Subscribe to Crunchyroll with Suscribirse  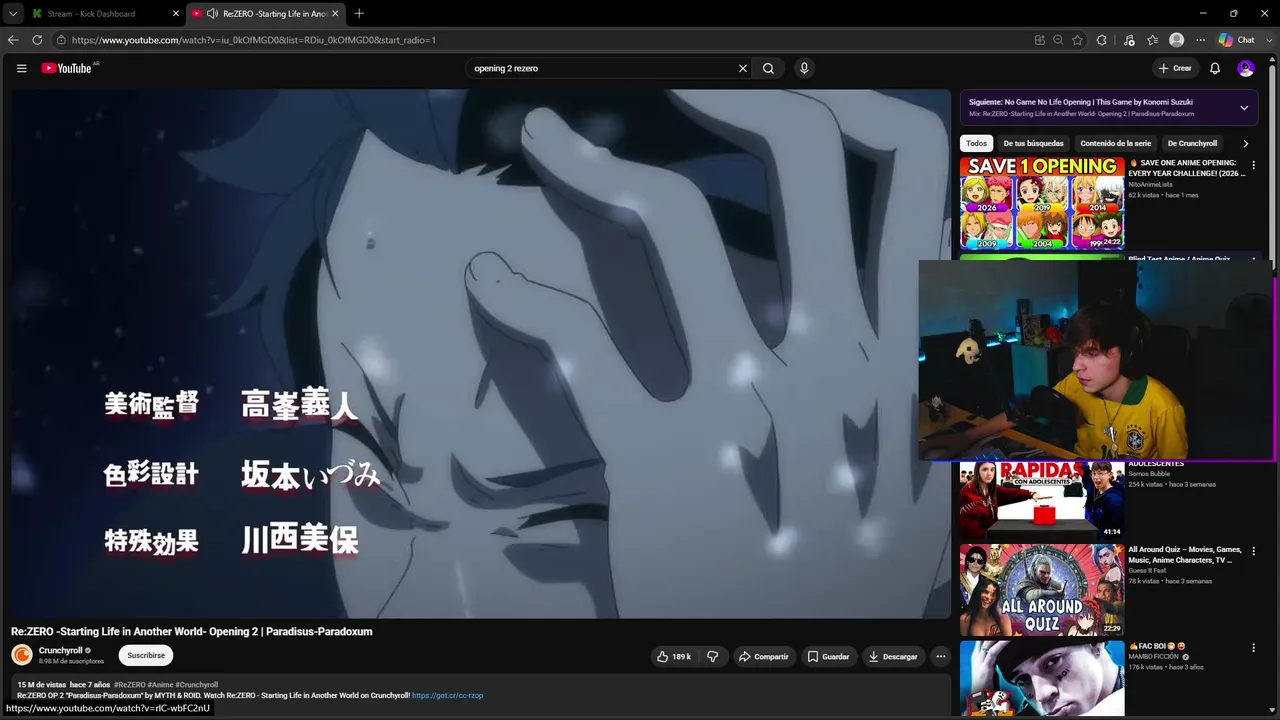146,655
